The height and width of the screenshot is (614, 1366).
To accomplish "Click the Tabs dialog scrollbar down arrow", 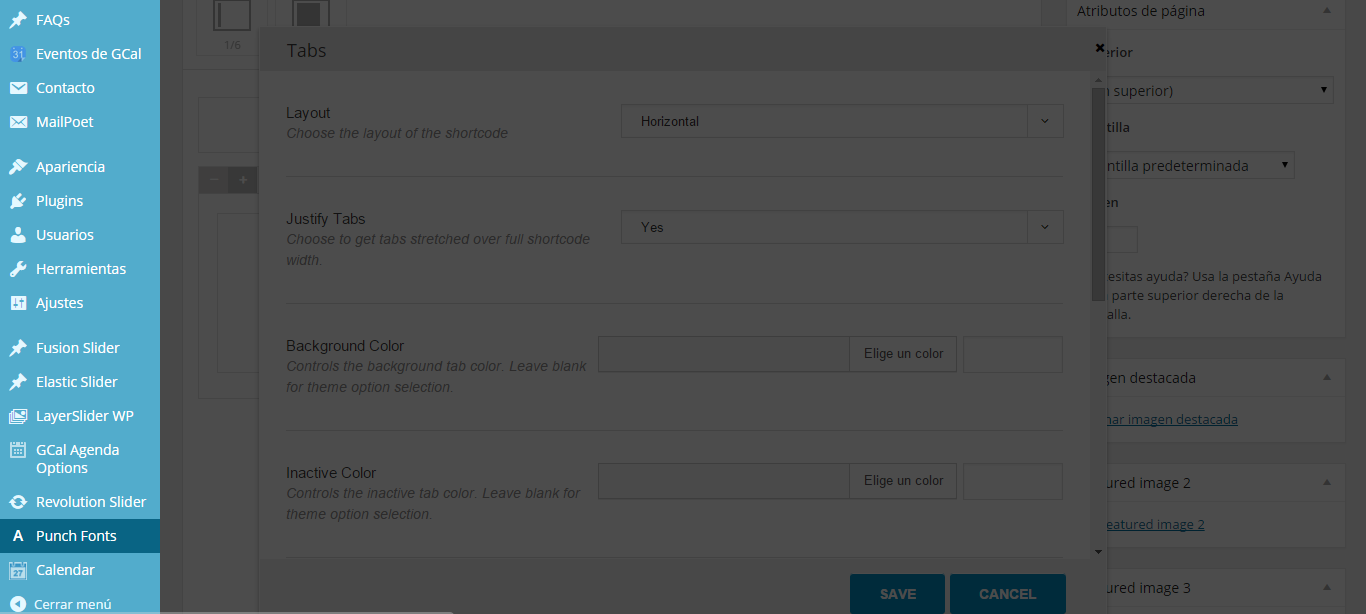I will [1098, 551].
